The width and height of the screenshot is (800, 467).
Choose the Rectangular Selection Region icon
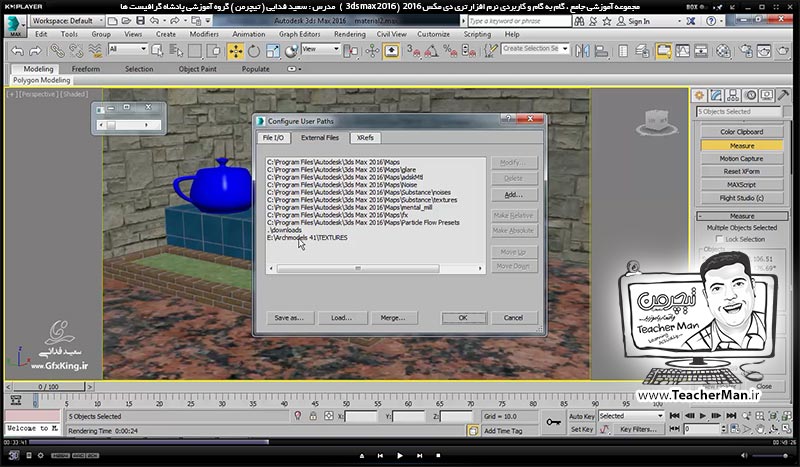pyautogui.click(x=195, y=51)
